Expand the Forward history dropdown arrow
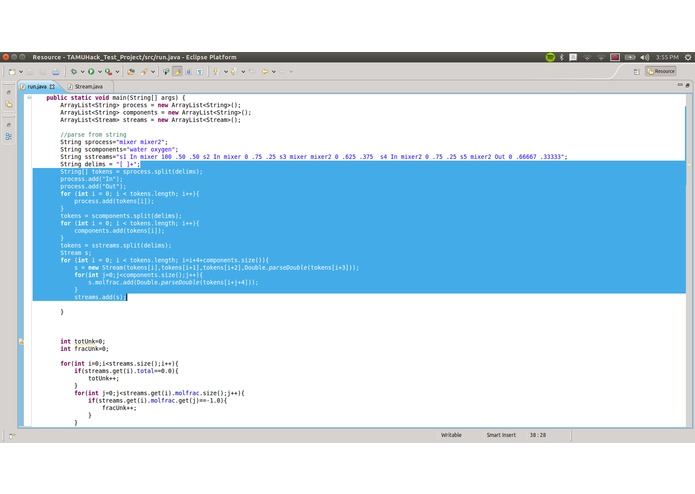The image size is (695, 494). tap(291, 71)
